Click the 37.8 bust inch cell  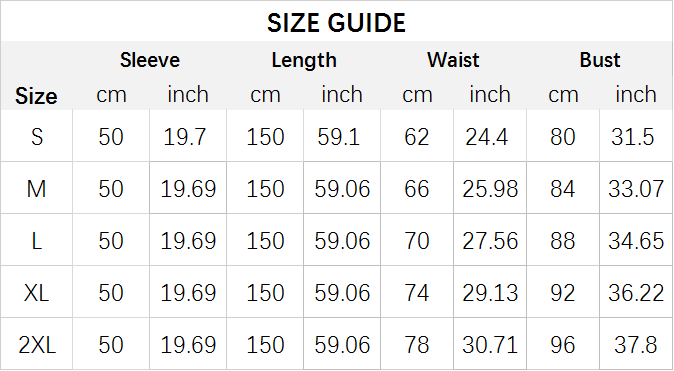(x=636, y=345)
